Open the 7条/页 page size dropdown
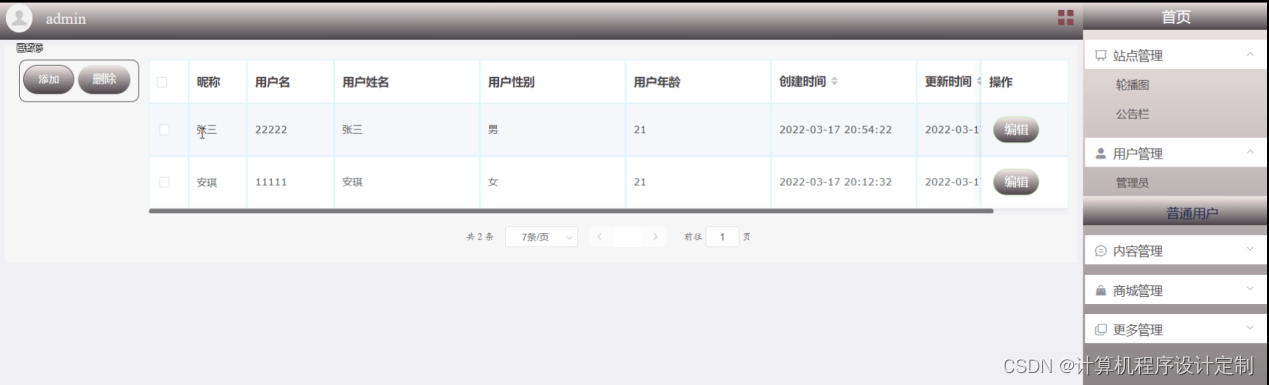Viewport: 1269px width, 385px height. pyautogui.click(x=542, y=237)
